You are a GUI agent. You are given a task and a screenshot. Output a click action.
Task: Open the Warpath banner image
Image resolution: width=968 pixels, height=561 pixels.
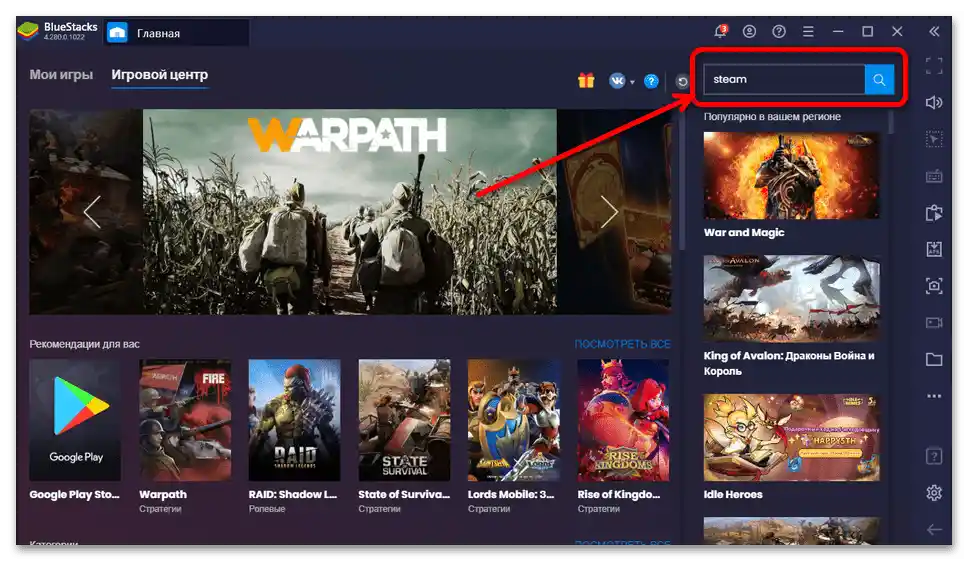click(x=349, y=212)
